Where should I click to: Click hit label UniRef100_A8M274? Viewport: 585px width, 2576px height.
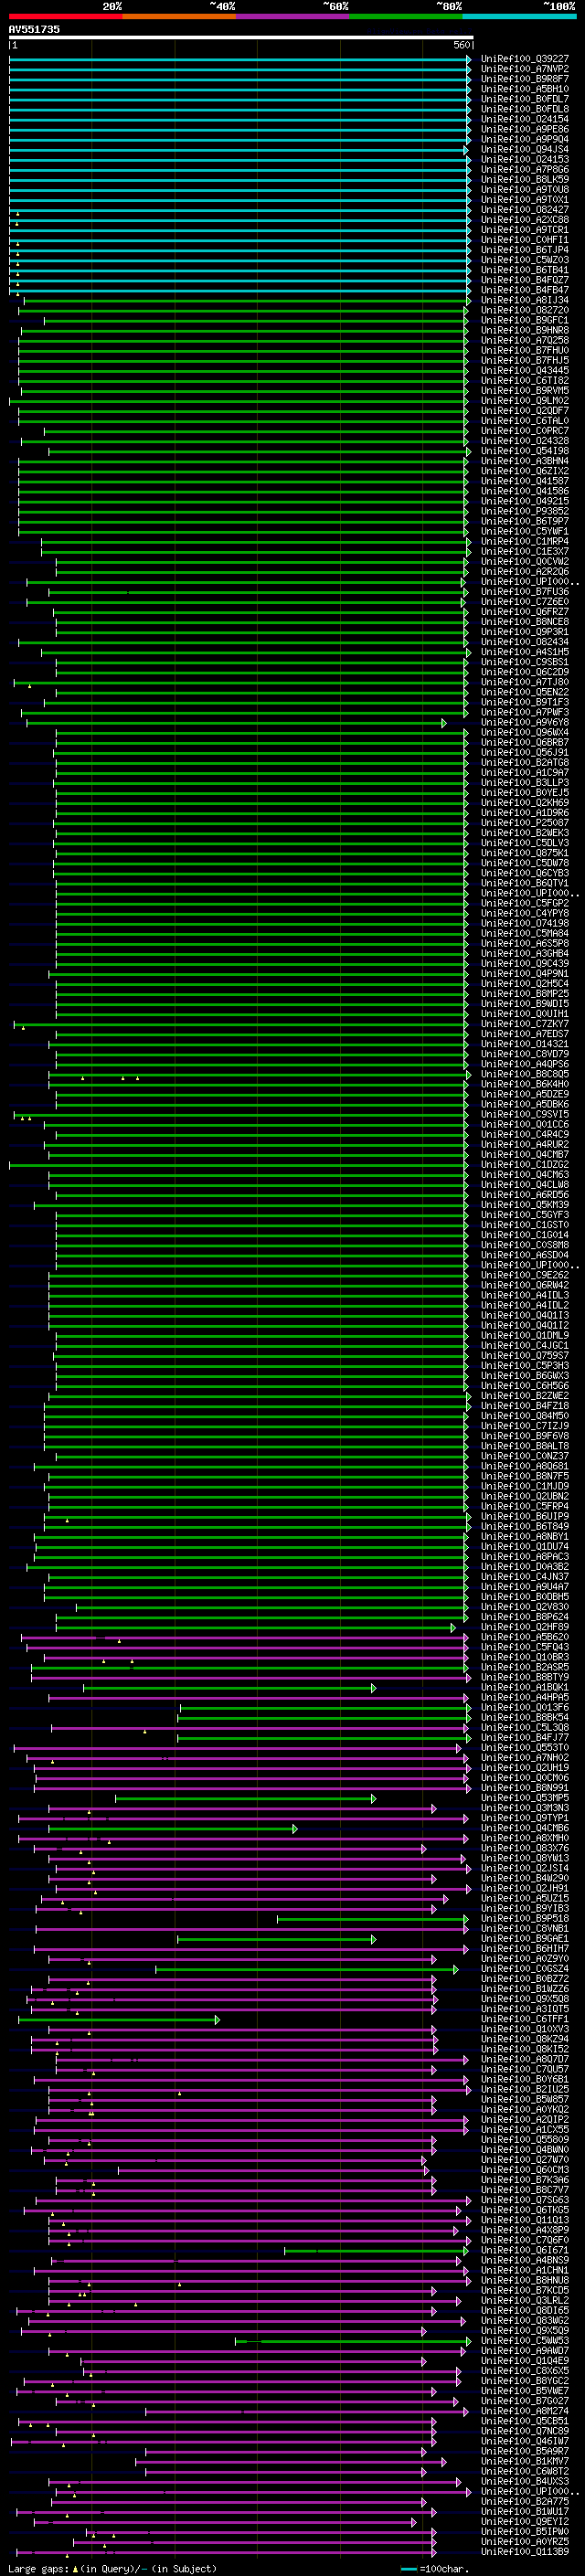pyautogui.click(x=525, y=2411)
